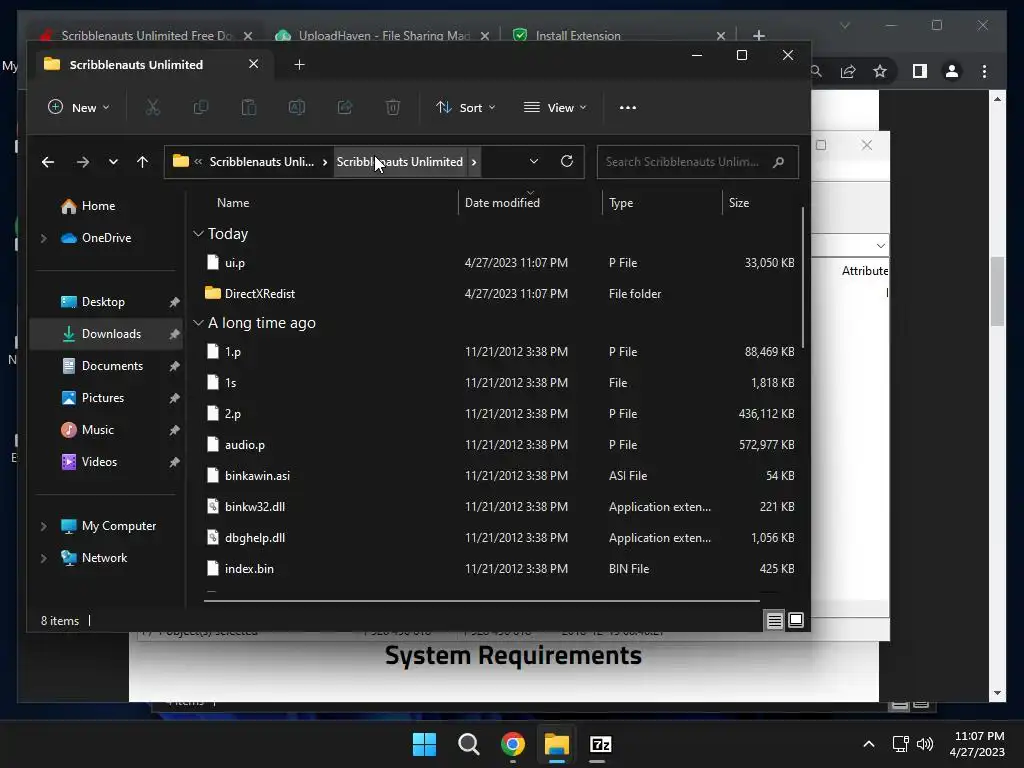The image size is (1024, 768).
Task: Open Documents in navigation pane
Action: tap(108, 366)
